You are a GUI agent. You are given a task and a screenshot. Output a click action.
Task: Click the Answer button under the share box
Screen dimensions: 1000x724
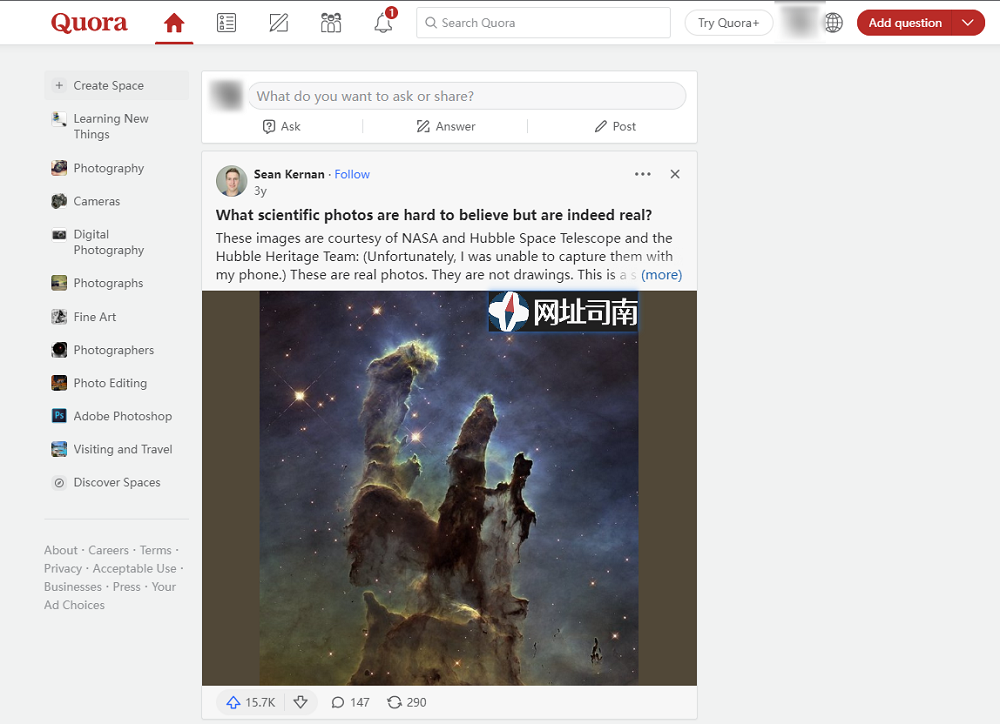tap(446, 126)
